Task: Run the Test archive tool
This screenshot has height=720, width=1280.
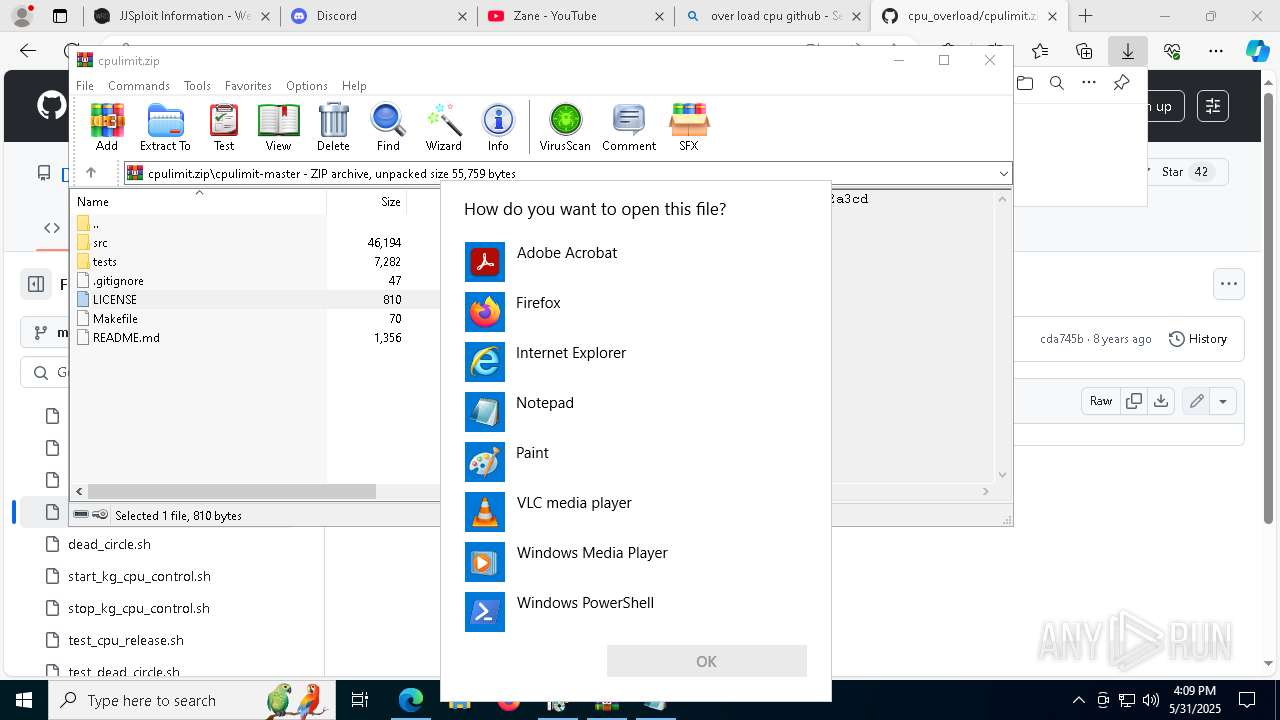Action: tap(224, 127)
